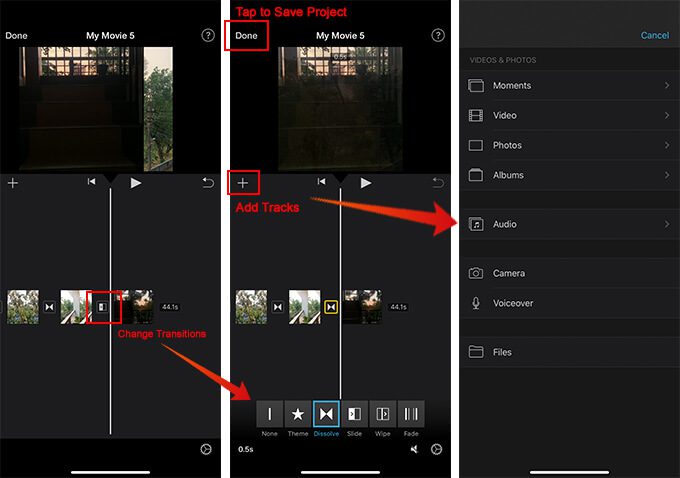Tap chevron on the Moments row
The width and height of the screenshot is (680, 478).
click(x=667, y=85)
